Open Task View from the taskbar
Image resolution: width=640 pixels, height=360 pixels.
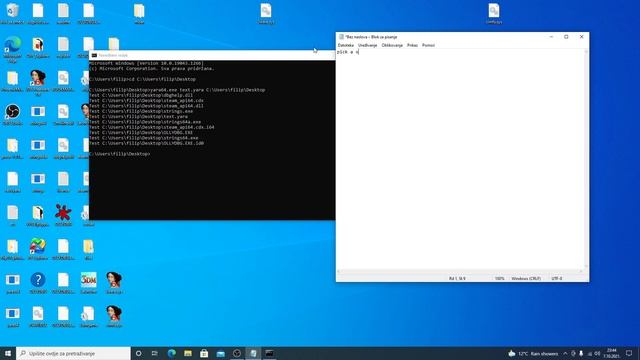point(155,353)
